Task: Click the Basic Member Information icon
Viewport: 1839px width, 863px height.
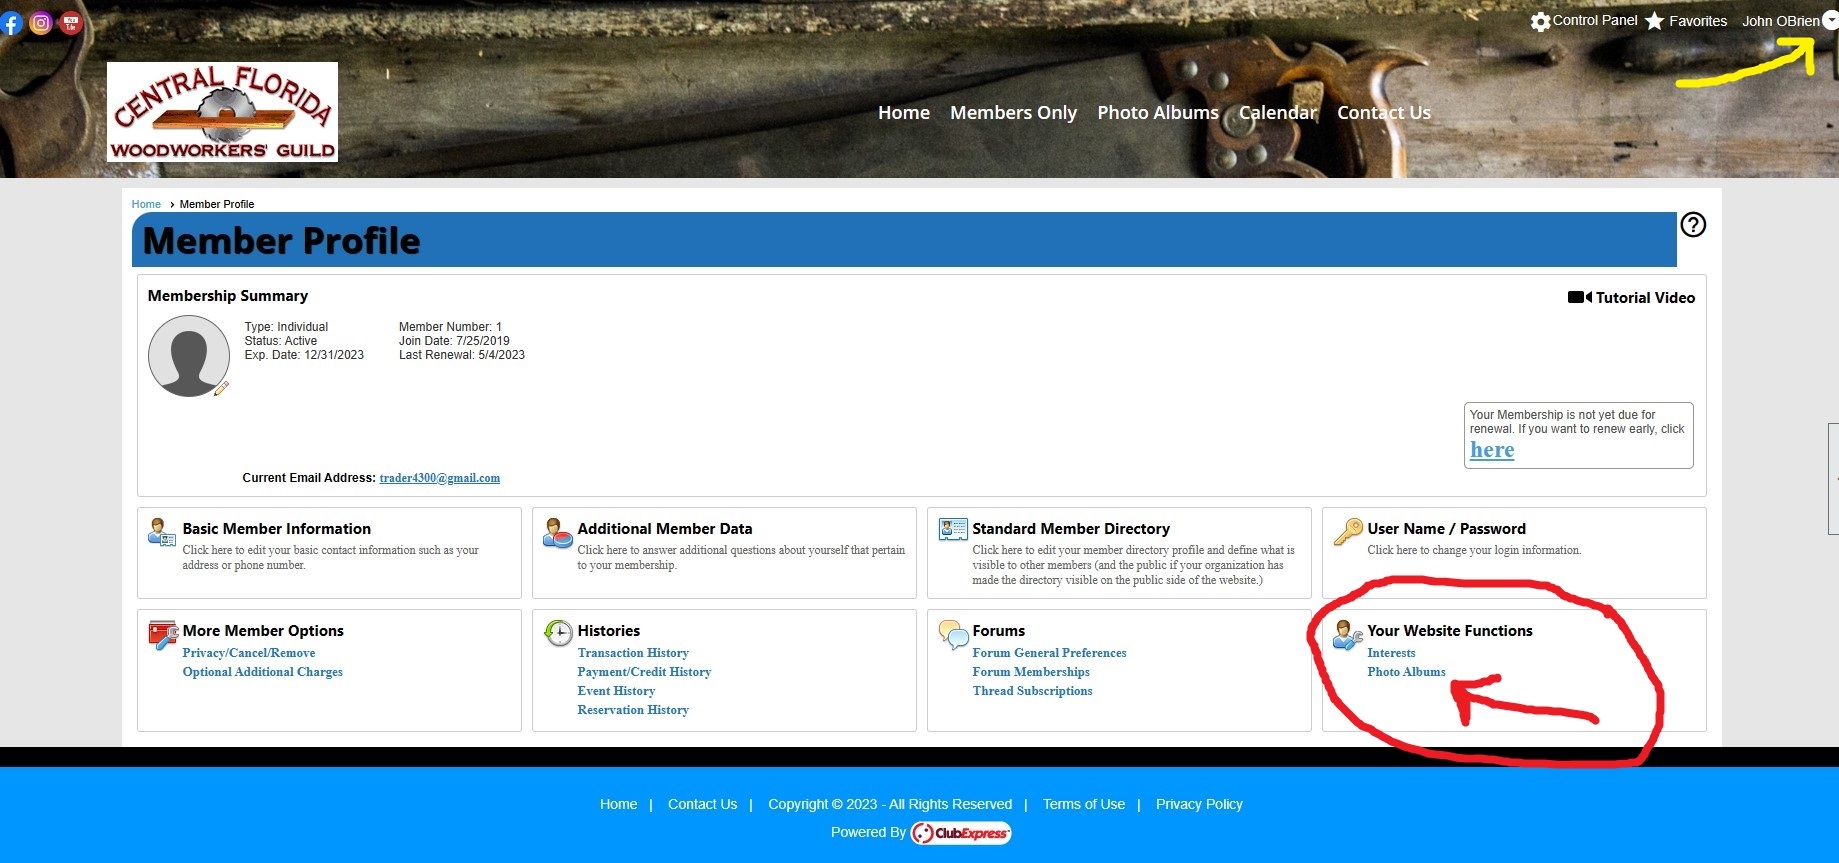Action: coord(161,532)
